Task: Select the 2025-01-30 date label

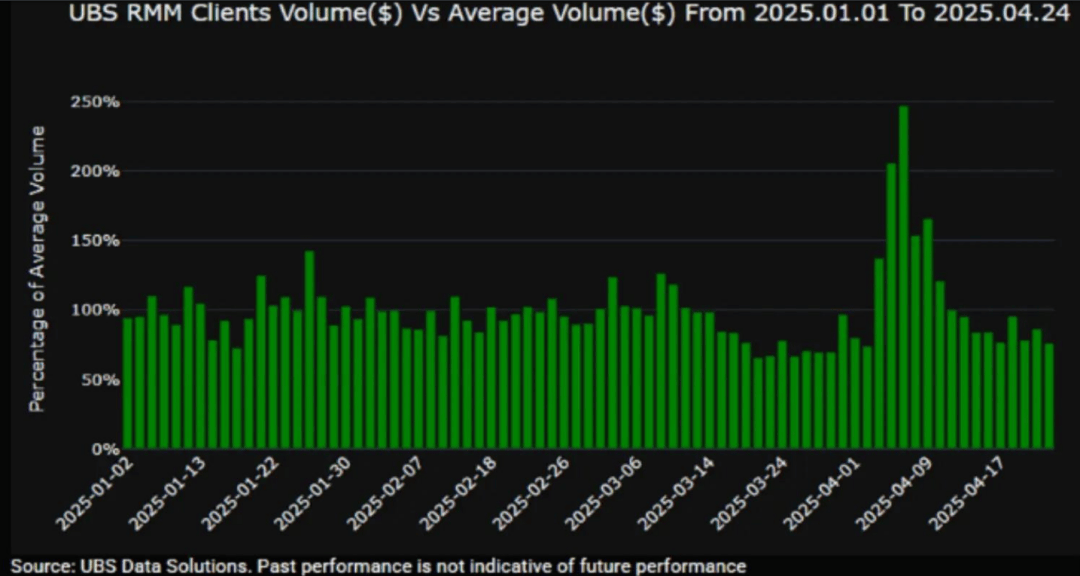Action: tap(315, 496)
